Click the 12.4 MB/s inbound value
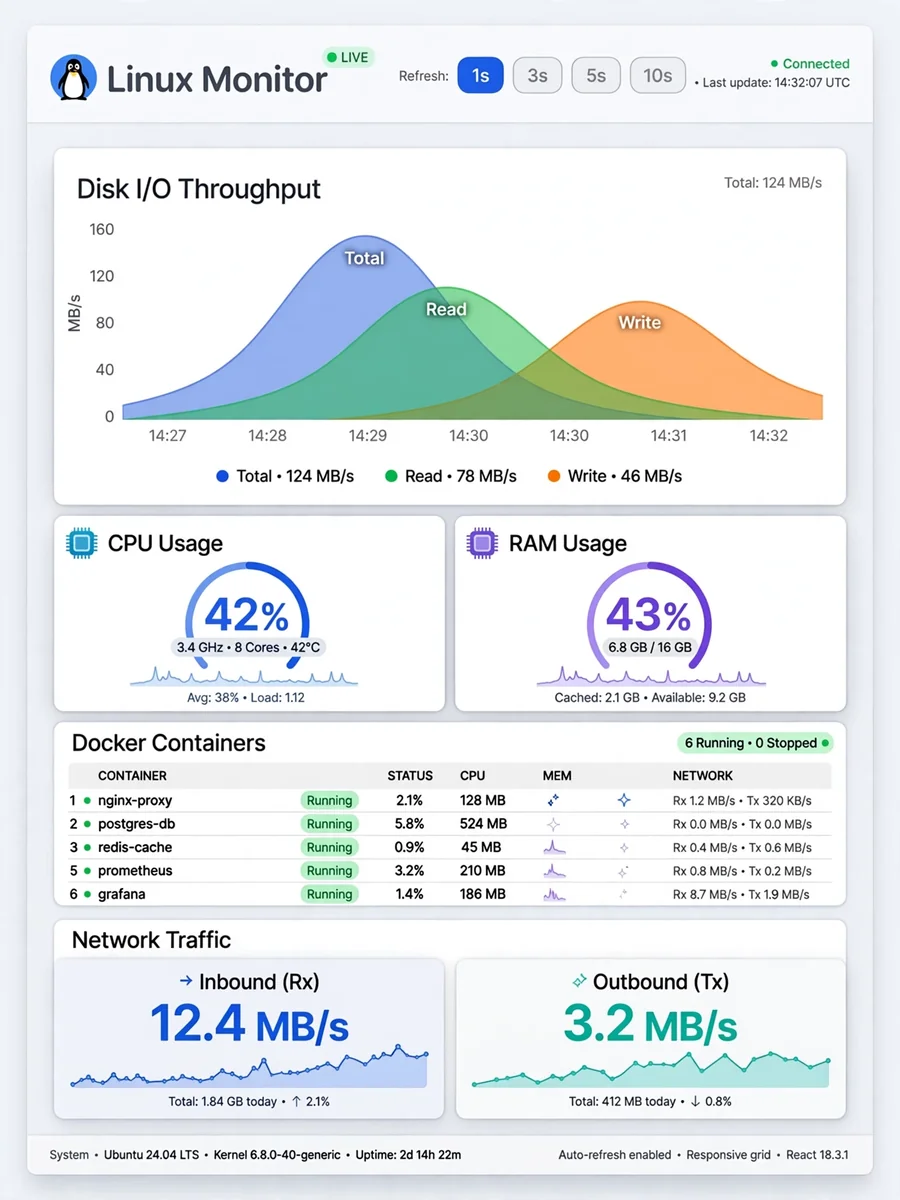900x1200 pixels. 249,1023
